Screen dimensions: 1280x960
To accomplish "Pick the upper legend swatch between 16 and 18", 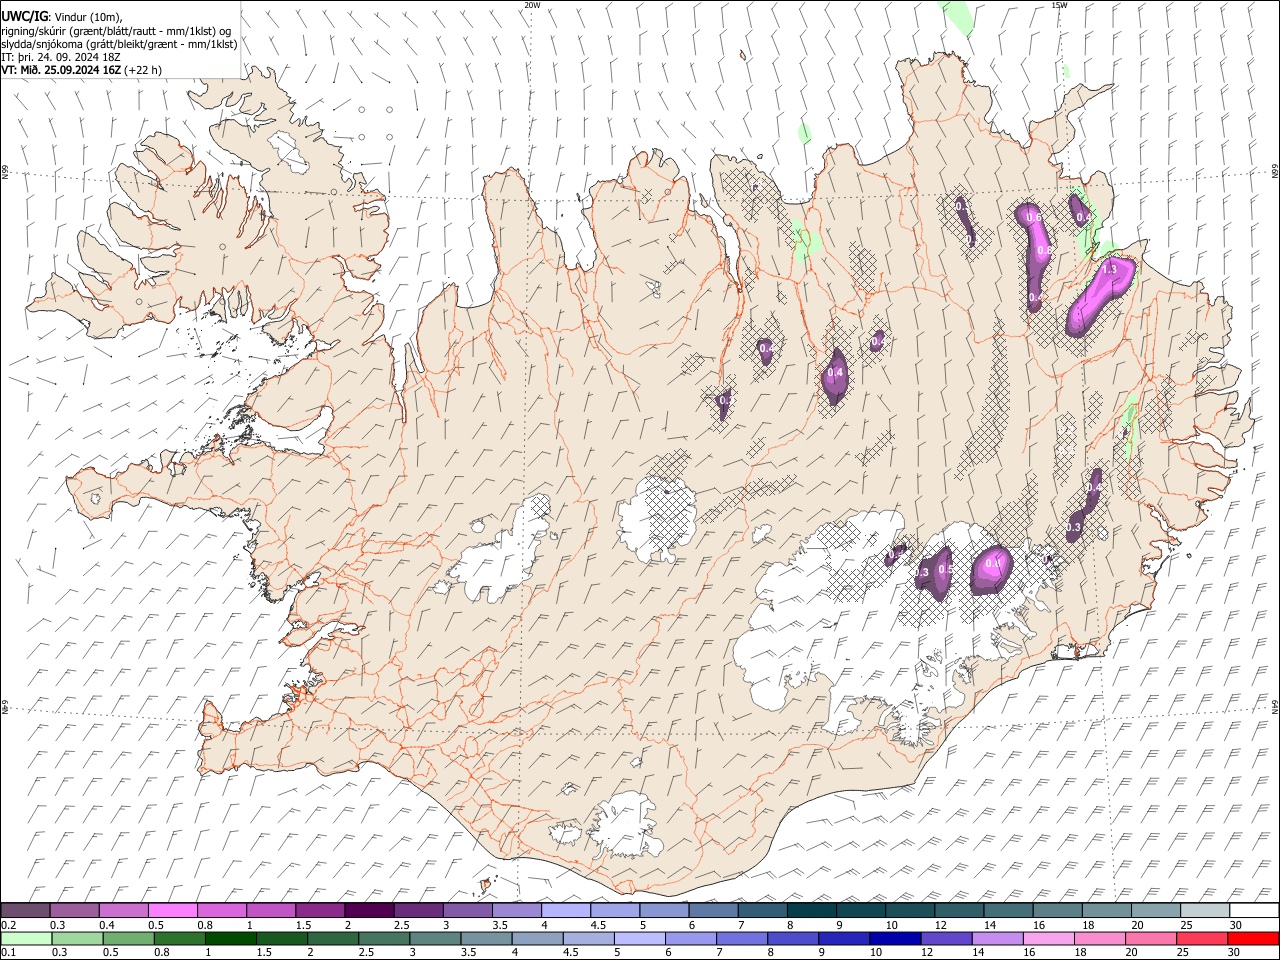I will click(x=1058, y=910).
